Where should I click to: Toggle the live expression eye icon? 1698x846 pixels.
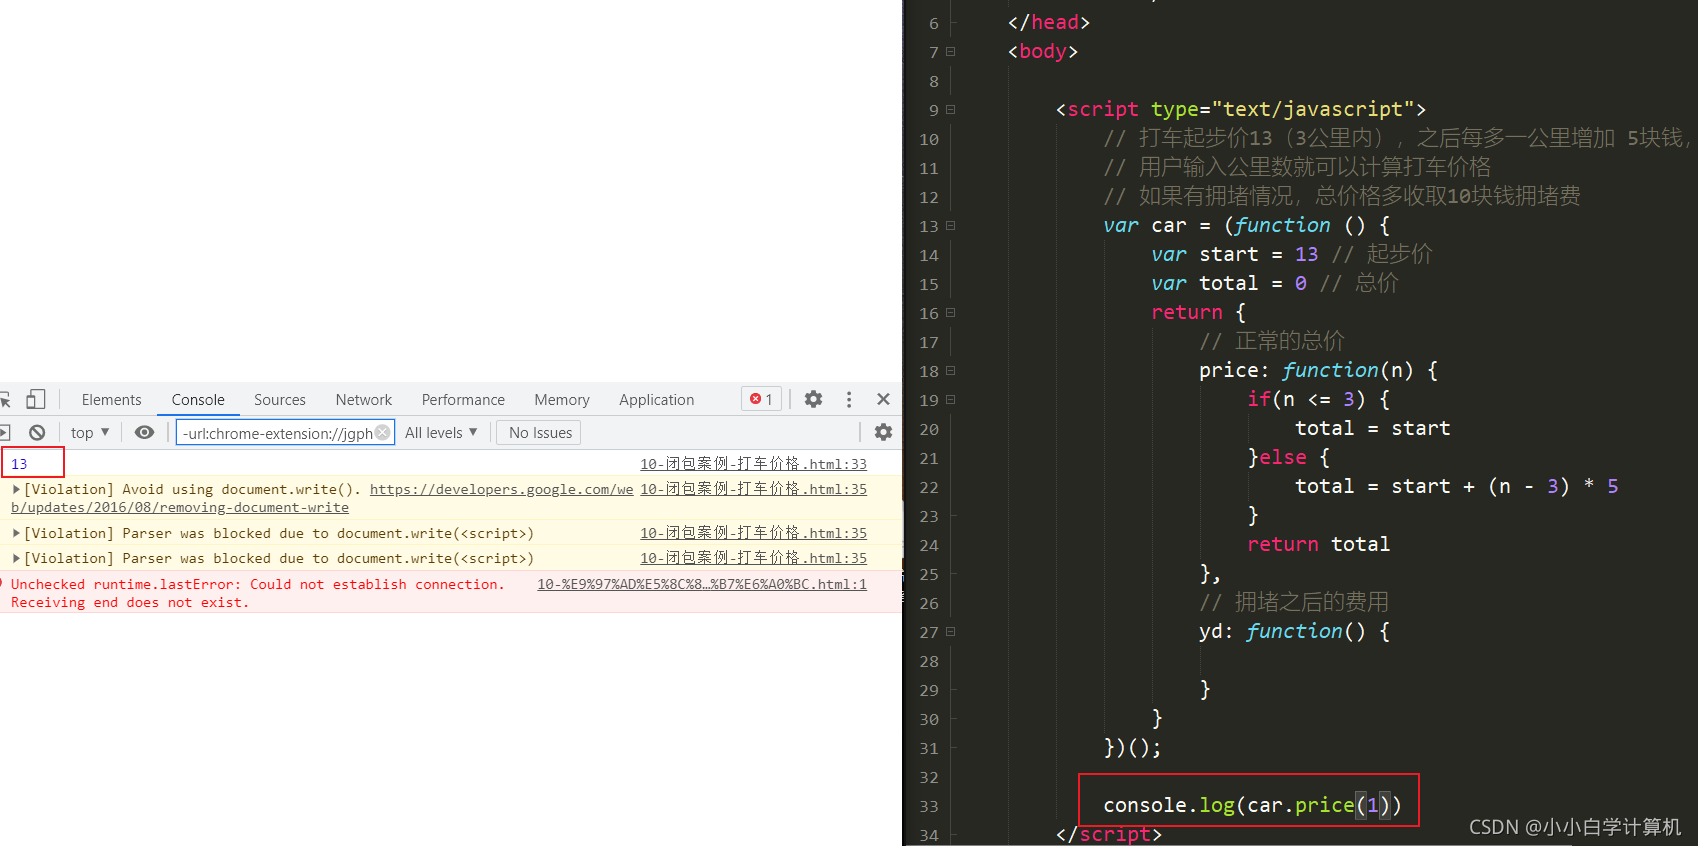pyautogui.click(x=145, y=432)
